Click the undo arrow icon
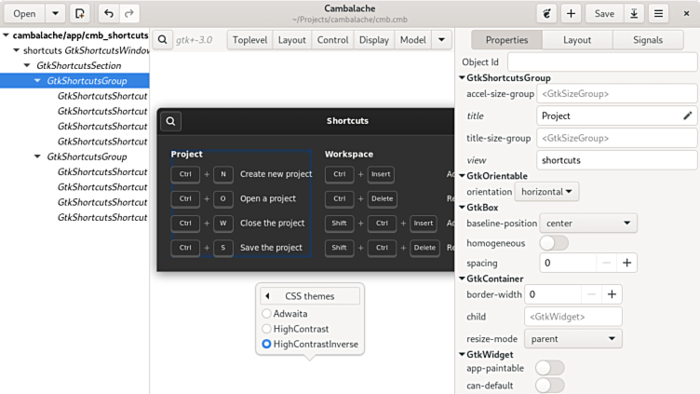 pyautogui.click(x=108, y=13)
